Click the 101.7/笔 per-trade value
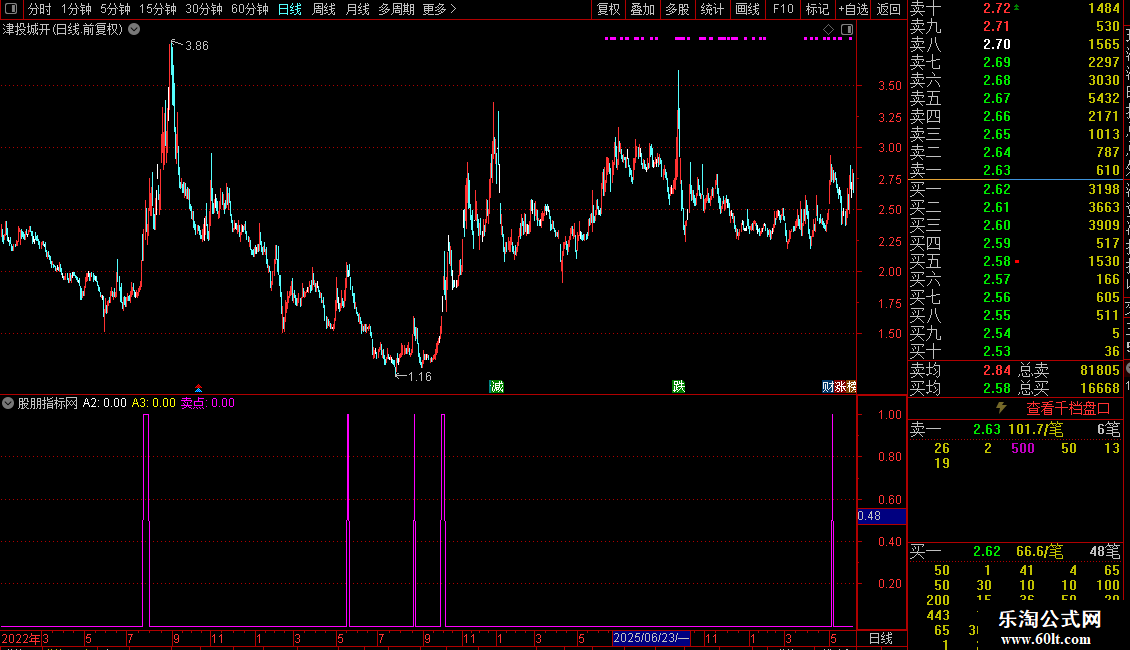The height and width of the screenshot is (650, 1130). click(x=1036, y=429)
